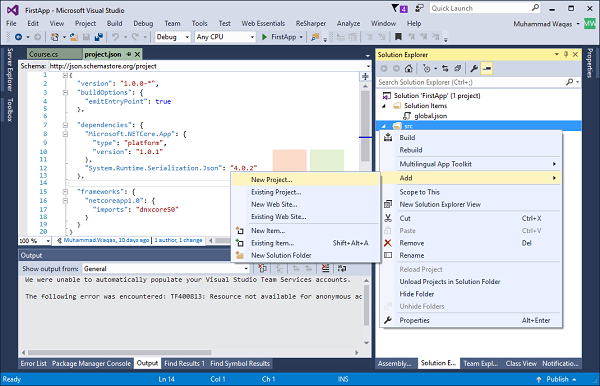Viewport: 600px width, 386px height.
Task: Toggle auto-hide pin of Solution Explorer
Action: [566, 55]
